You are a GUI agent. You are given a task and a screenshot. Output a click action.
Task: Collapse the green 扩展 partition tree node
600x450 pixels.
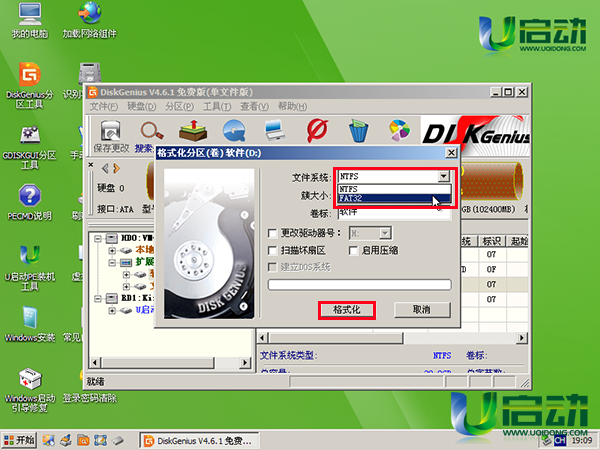coord(112,262)
